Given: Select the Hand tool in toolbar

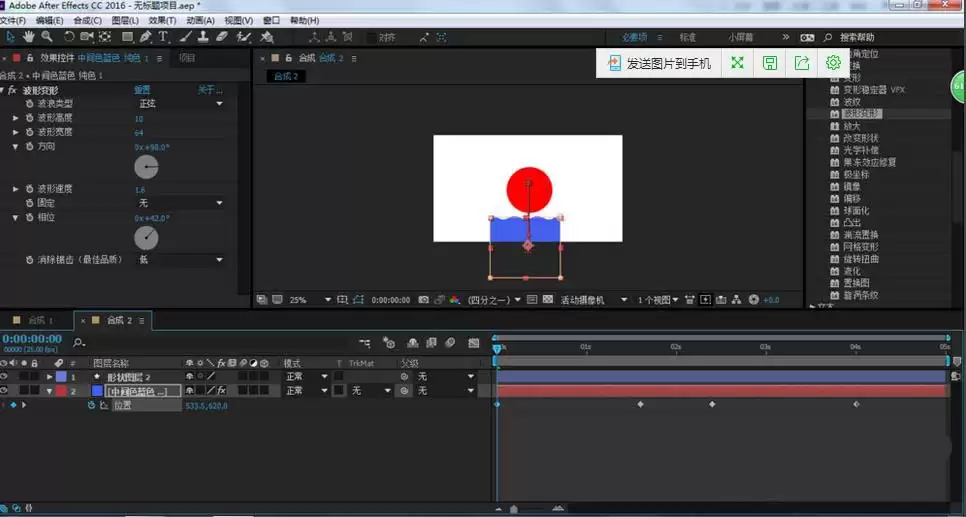Looking at the screenshot, I should [x=29, y=37].
